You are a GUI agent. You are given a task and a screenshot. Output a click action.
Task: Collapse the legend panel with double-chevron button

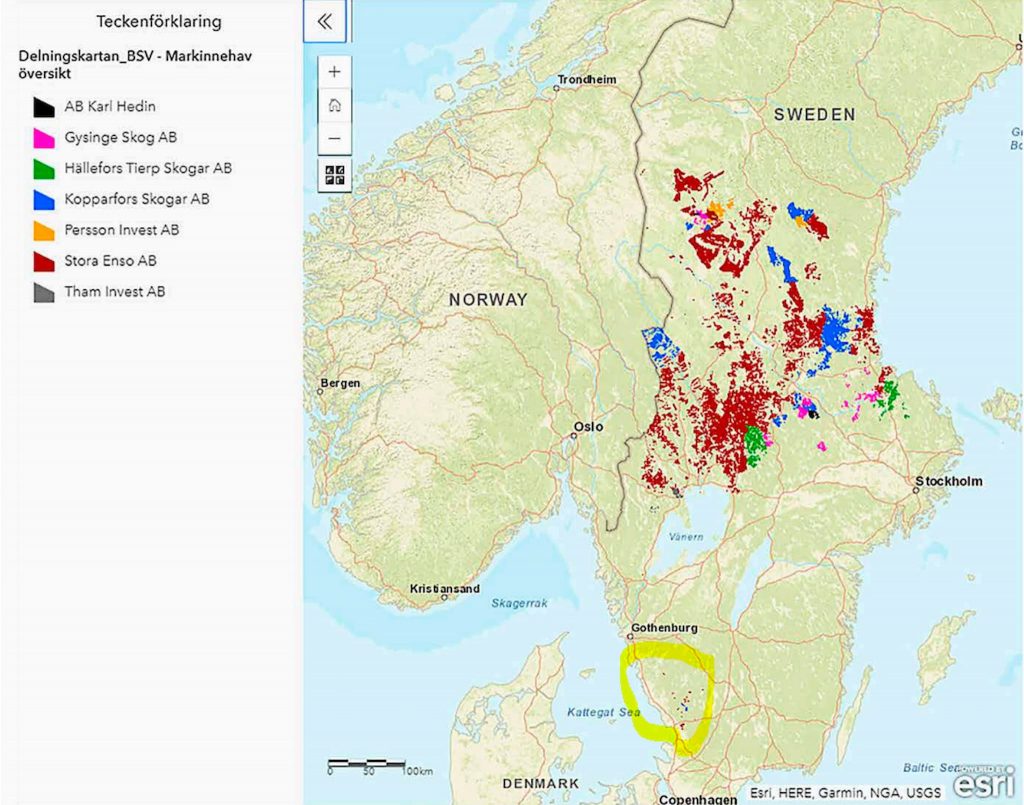coord(325,22)
